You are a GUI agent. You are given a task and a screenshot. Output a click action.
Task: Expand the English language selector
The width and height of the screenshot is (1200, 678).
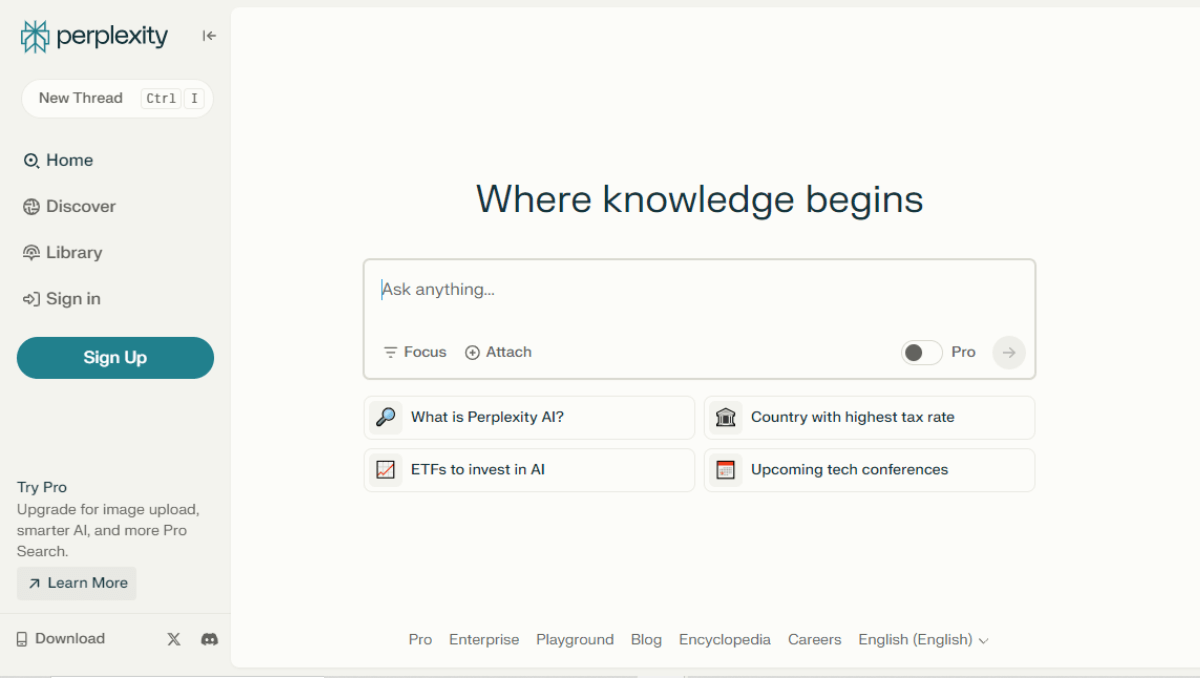pyautogui.click(x=923, y=640)
